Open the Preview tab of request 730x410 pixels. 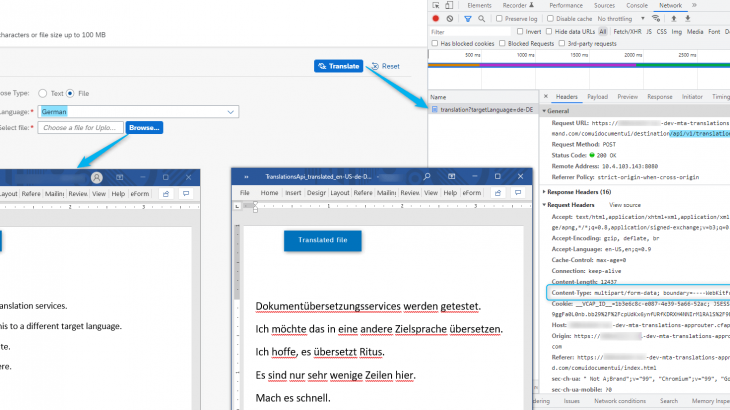point(627,97)
